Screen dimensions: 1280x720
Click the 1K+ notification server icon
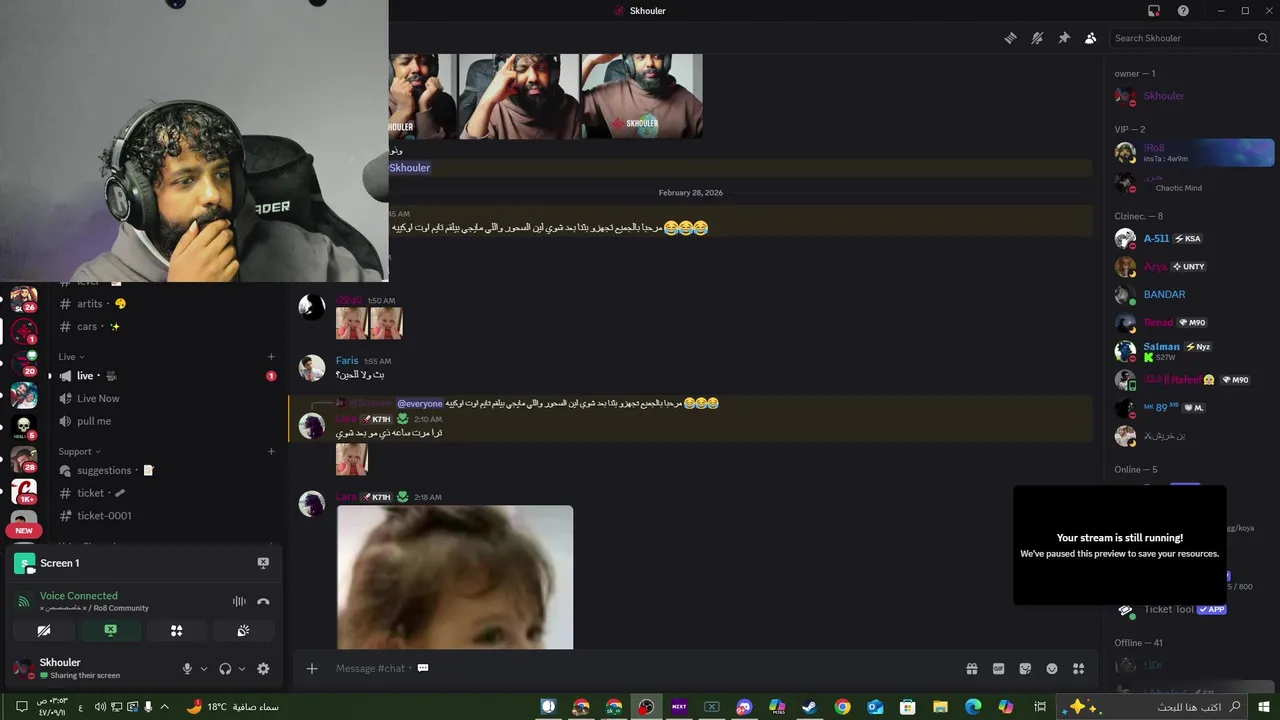pyautogui.click(x=24, y=492)
